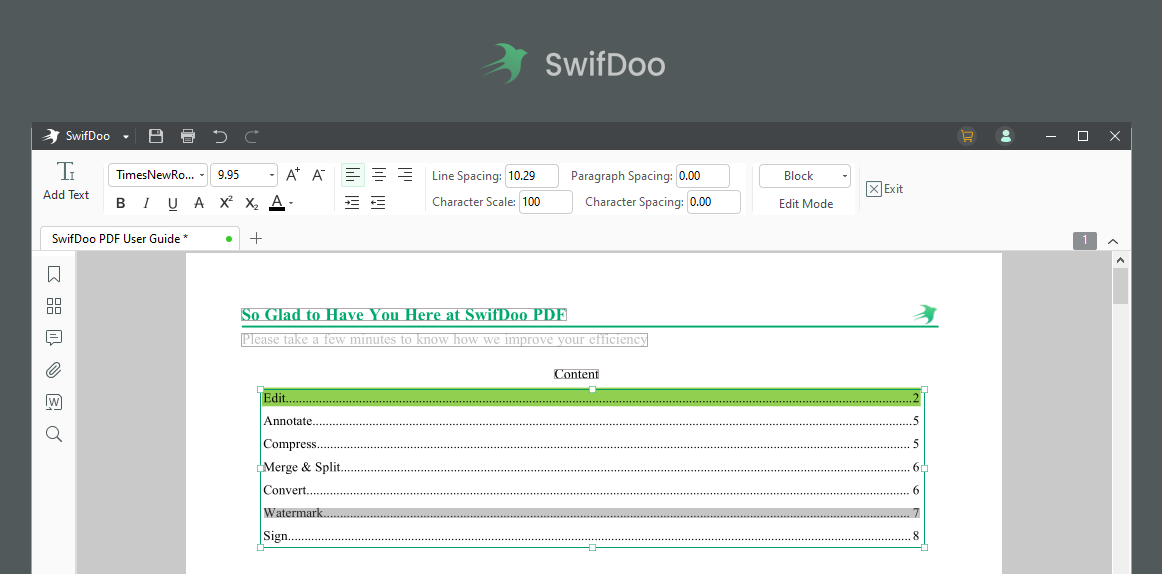Image resolution: width=1162 pixels, height=574 pixels.
Task: Increase paragraph indent
Action: (x=352, y=203)
